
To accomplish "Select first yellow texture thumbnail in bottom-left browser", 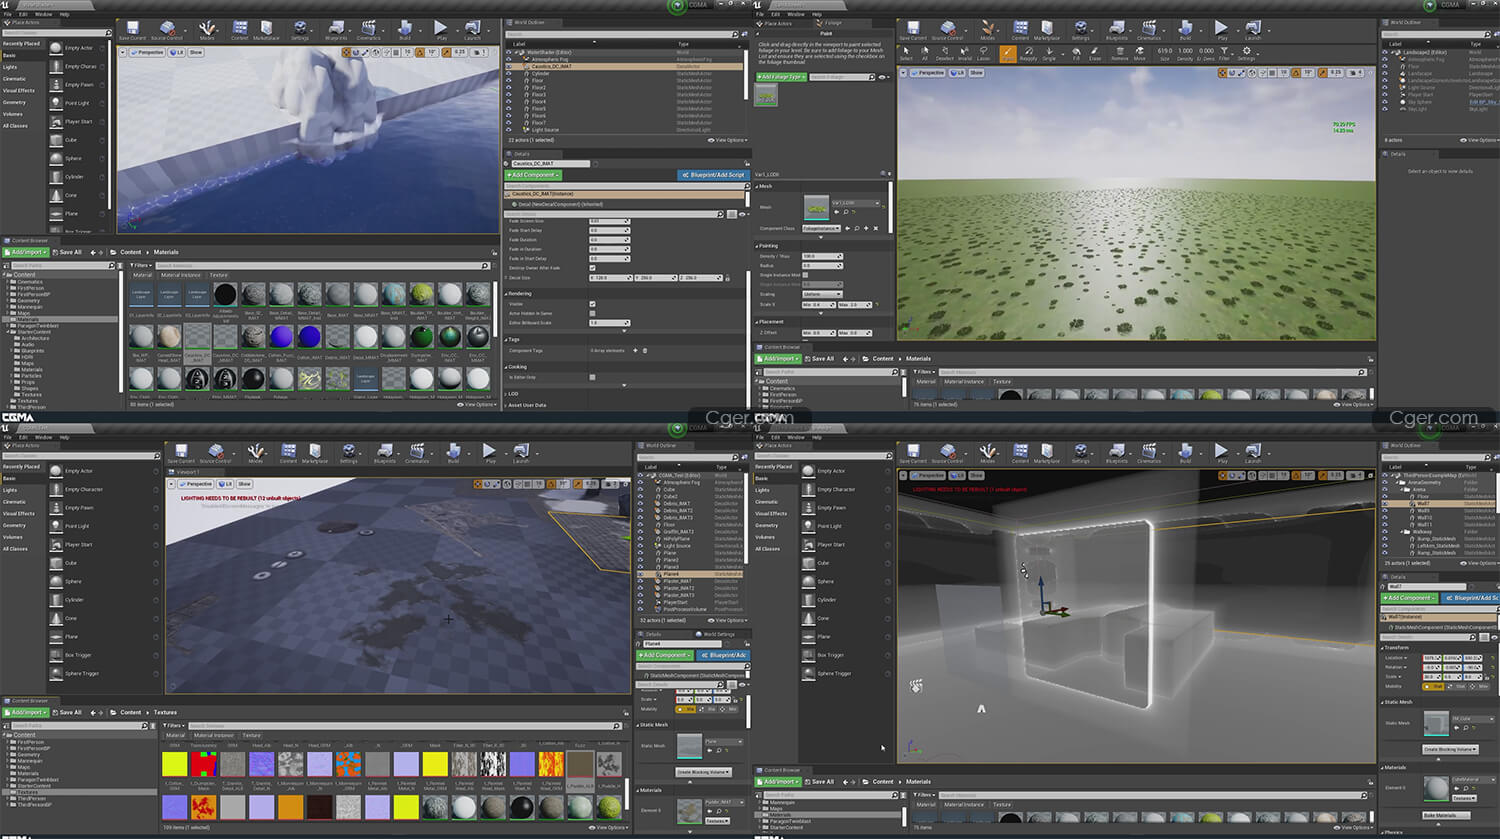I will click(175, 764).
